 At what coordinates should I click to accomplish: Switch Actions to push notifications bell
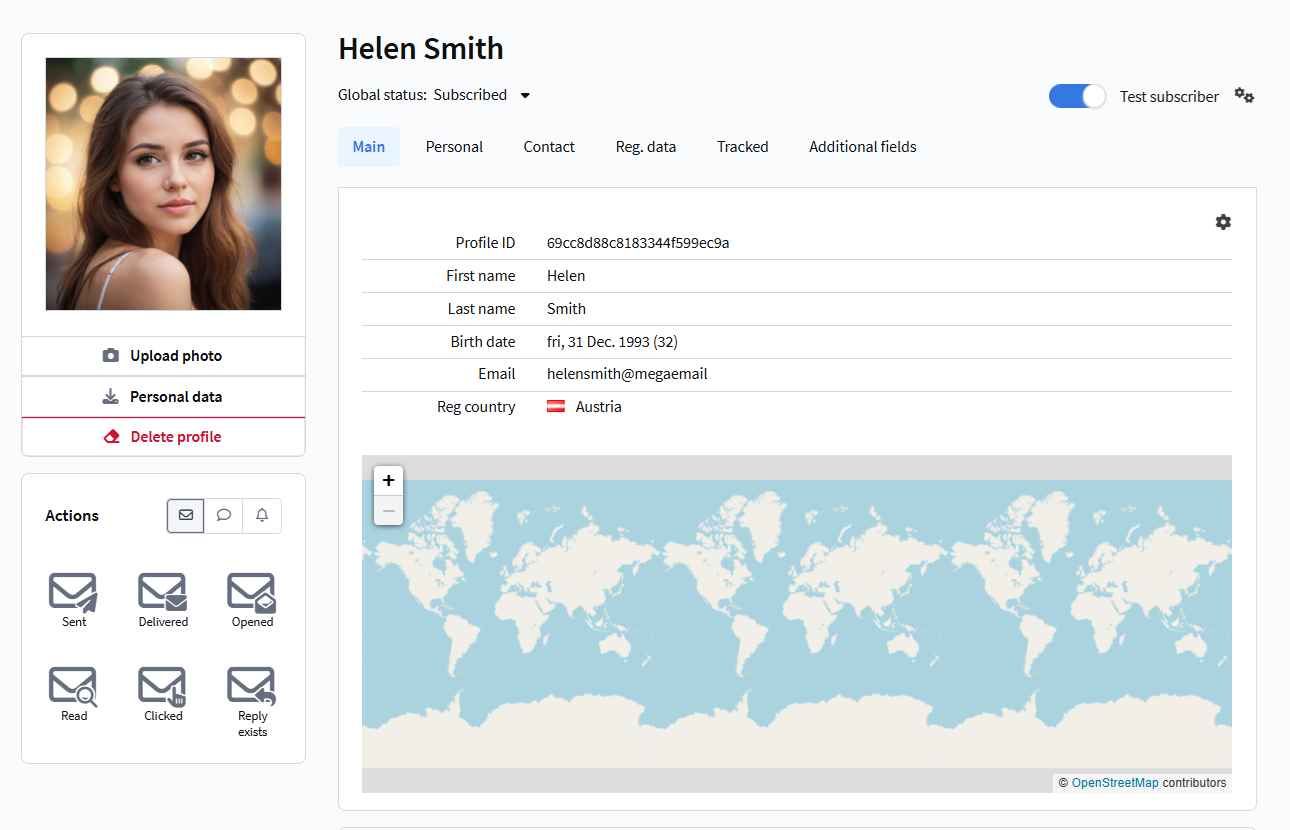coord(262,515)
